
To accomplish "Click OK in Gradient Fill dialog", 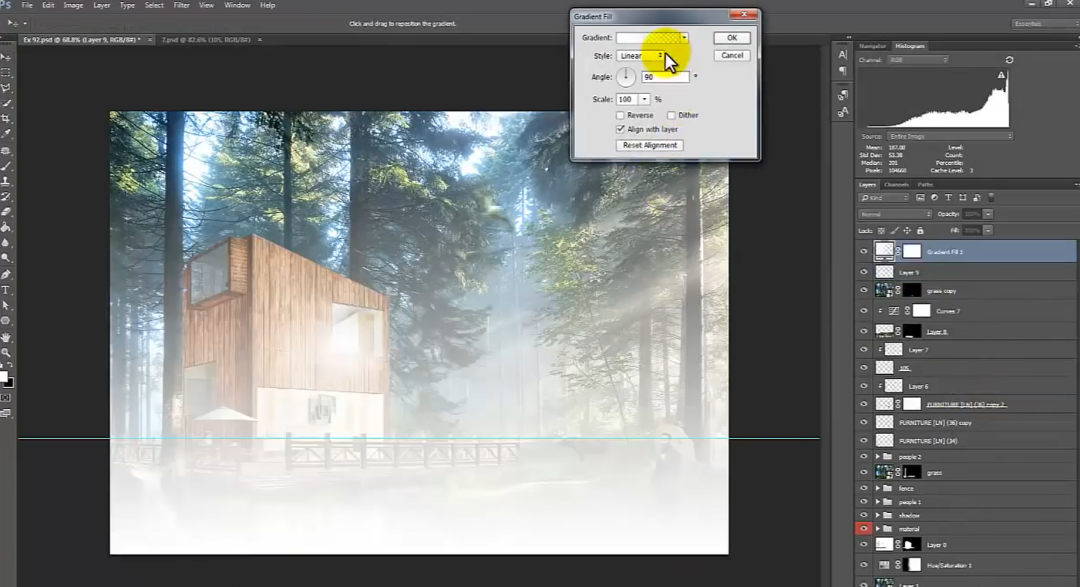I will 732,38.
